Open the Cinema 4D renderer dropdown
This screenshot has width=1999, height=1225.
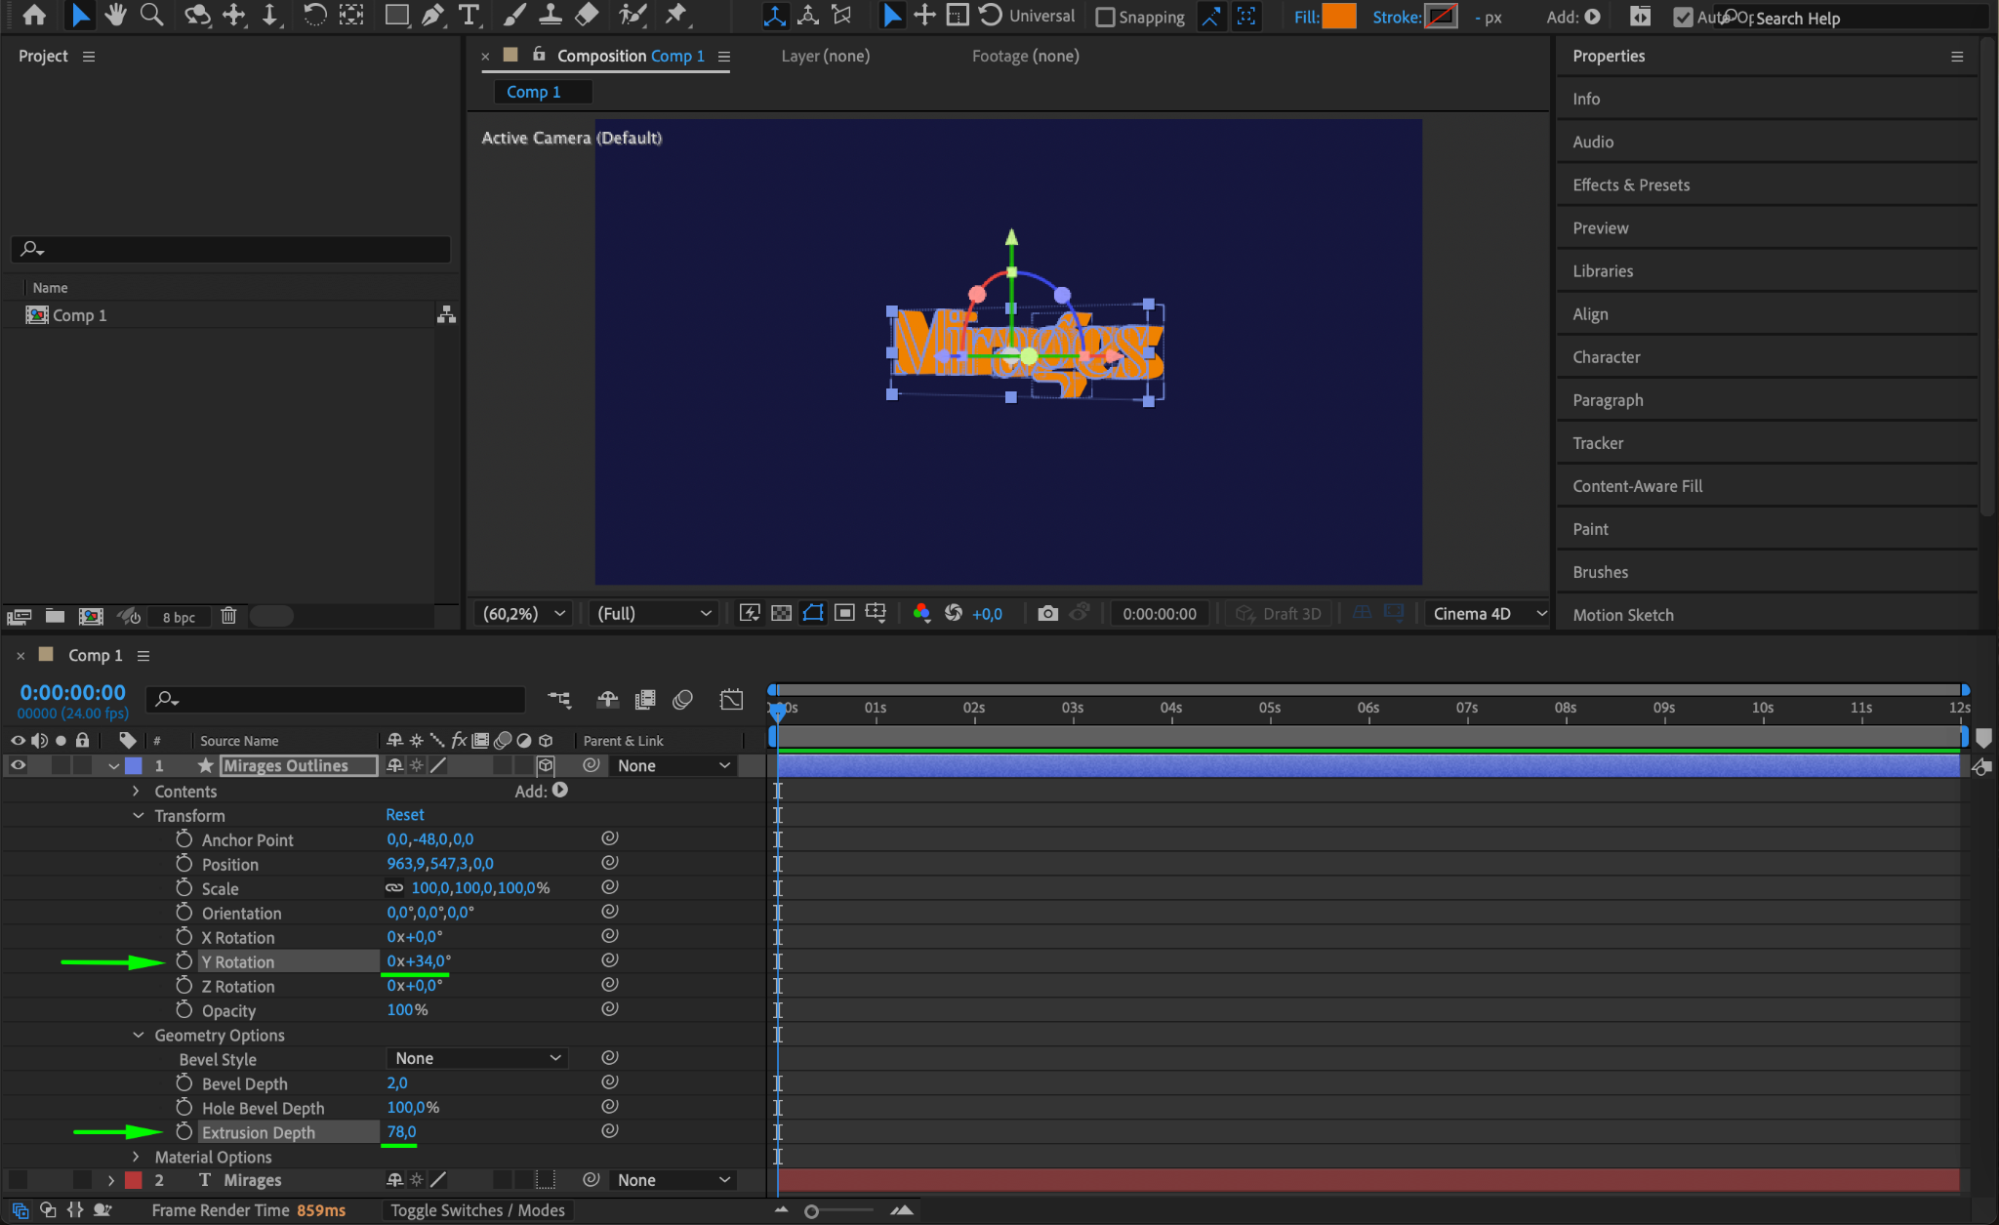click(x=1488, y=613)
